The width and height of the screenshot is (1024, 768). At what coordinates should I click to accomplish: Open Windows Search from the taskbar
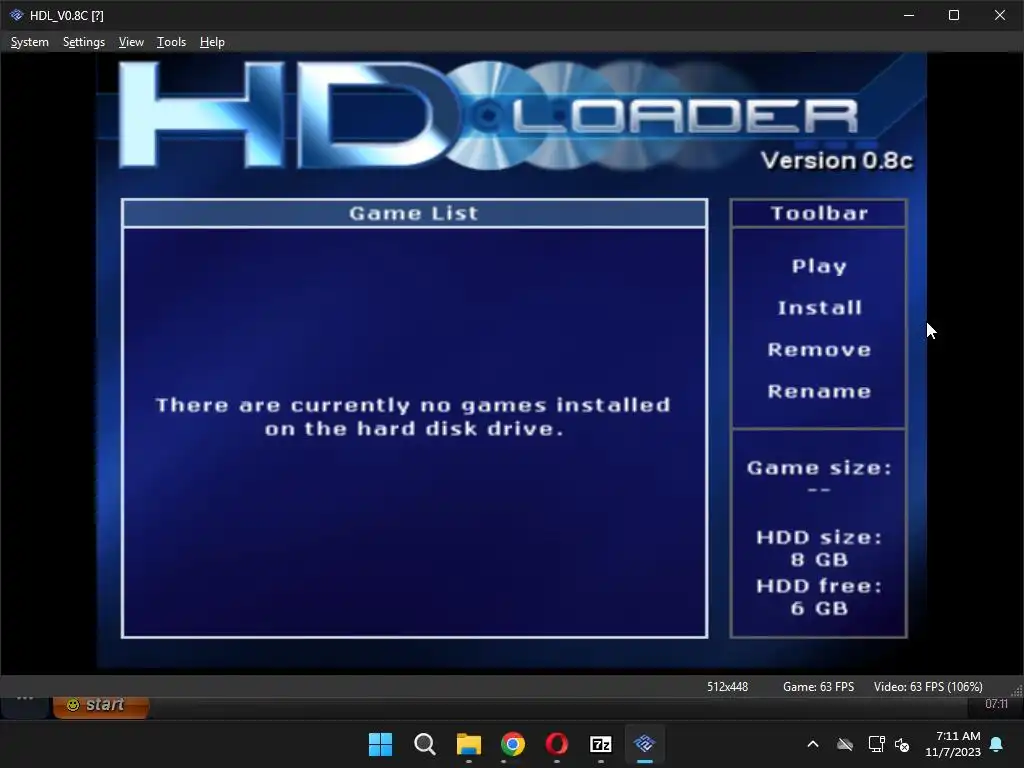[424, 744]
